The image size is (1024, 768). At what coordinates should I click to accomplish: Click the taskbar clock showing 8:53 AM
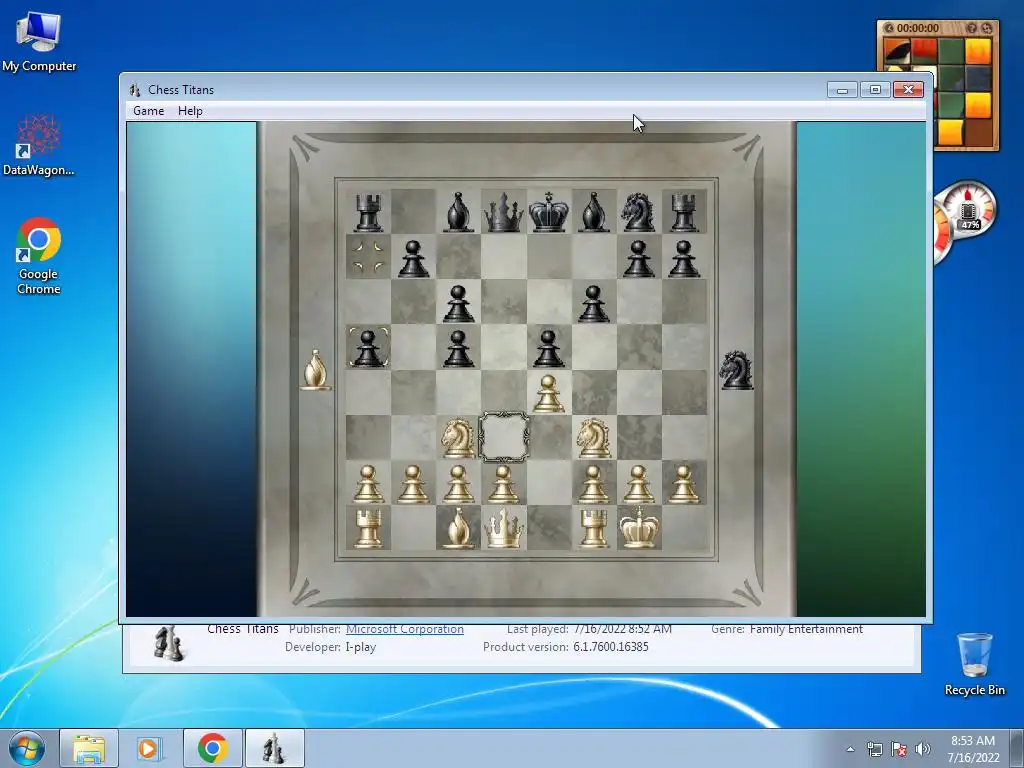pyautogui.click(x=973, y=749)
